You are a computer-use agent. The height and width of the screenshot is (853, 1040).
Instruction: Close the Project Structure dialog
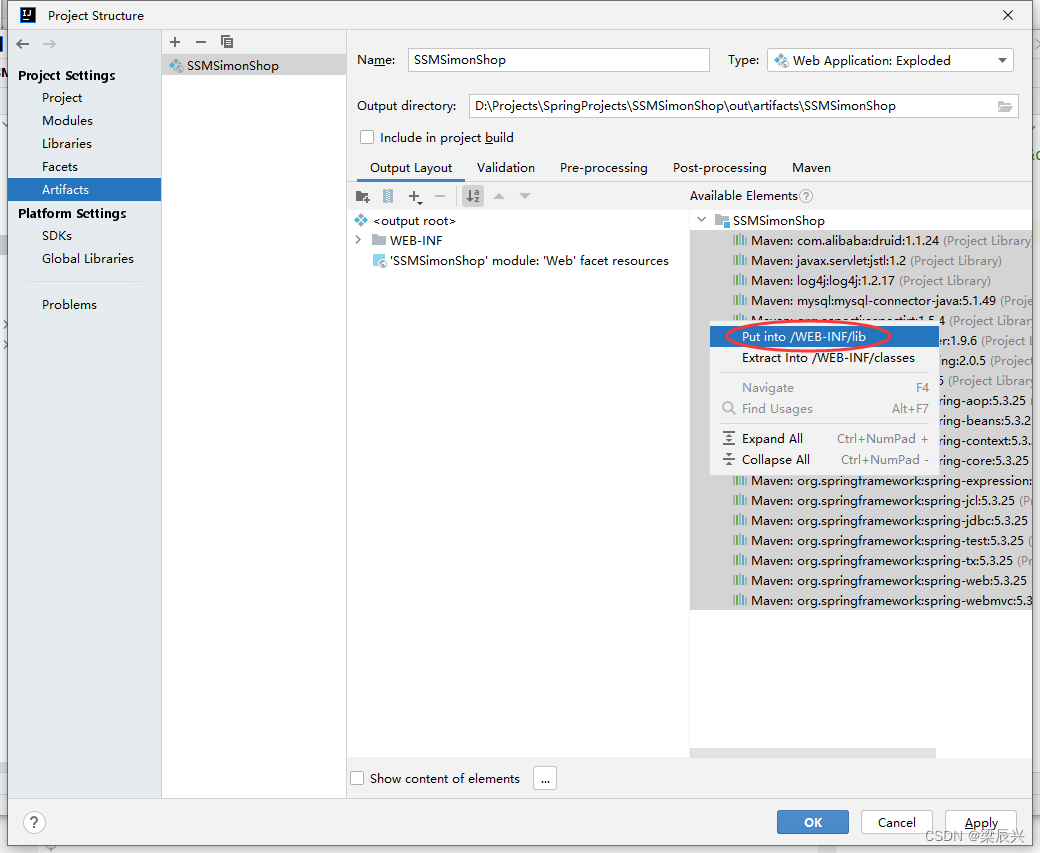pyautogui.click(x=1008, y=15)
